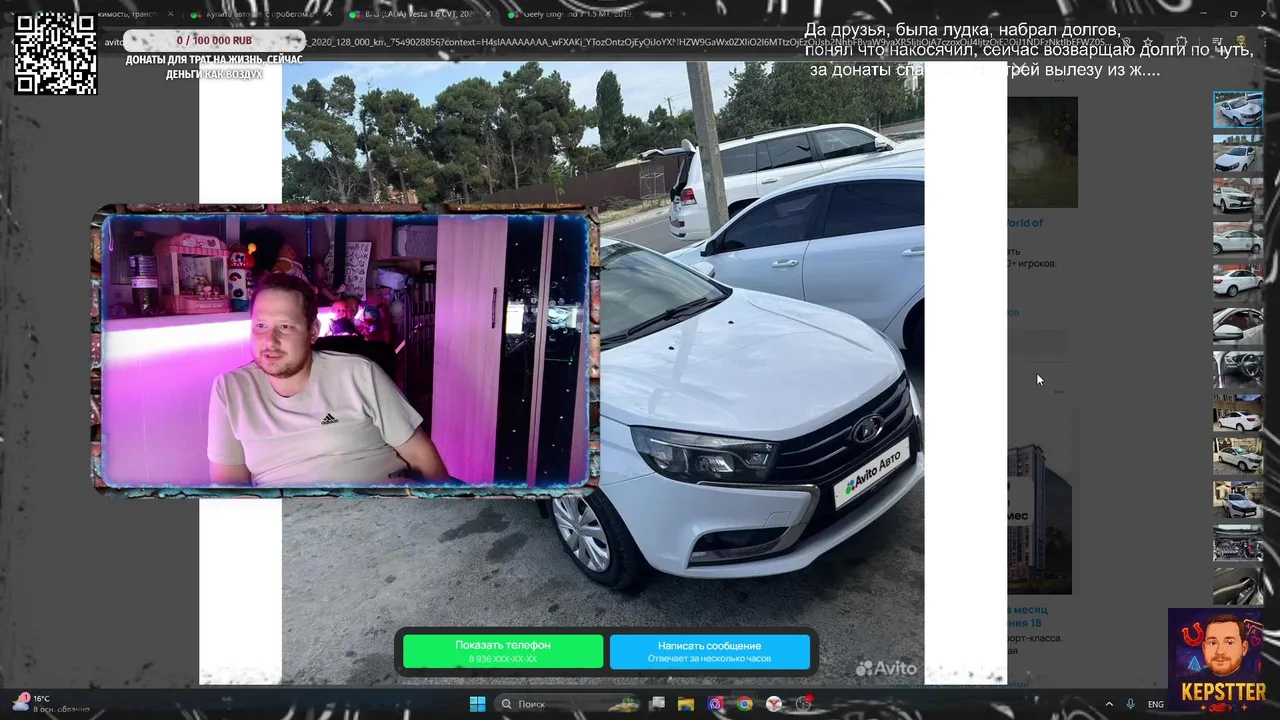The width and height of the screenshot is (1280, 720).
Task: Expand the system tray hidden icons chevron
Action: coord(1108,704)
